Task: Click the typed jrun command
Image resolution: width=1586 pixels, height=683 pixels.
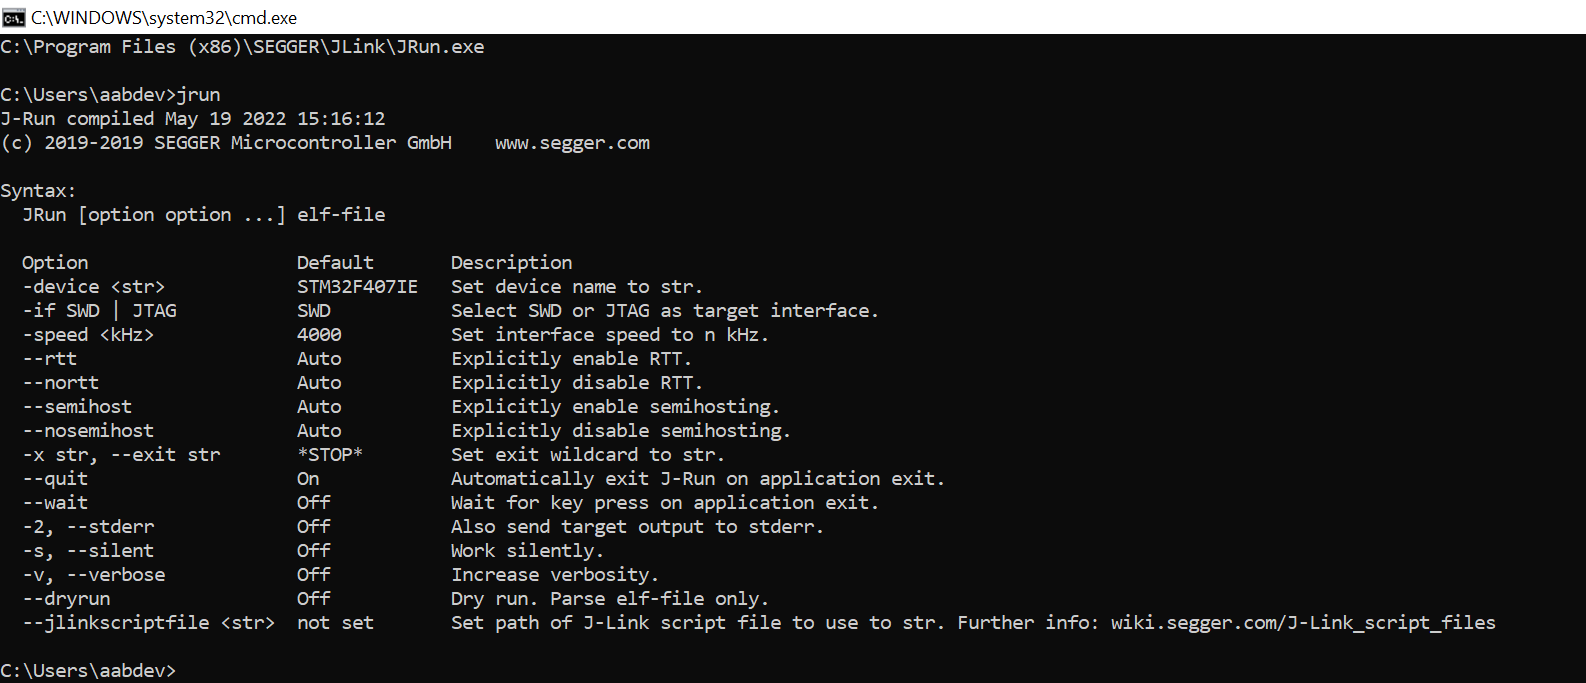Action: 199,95
